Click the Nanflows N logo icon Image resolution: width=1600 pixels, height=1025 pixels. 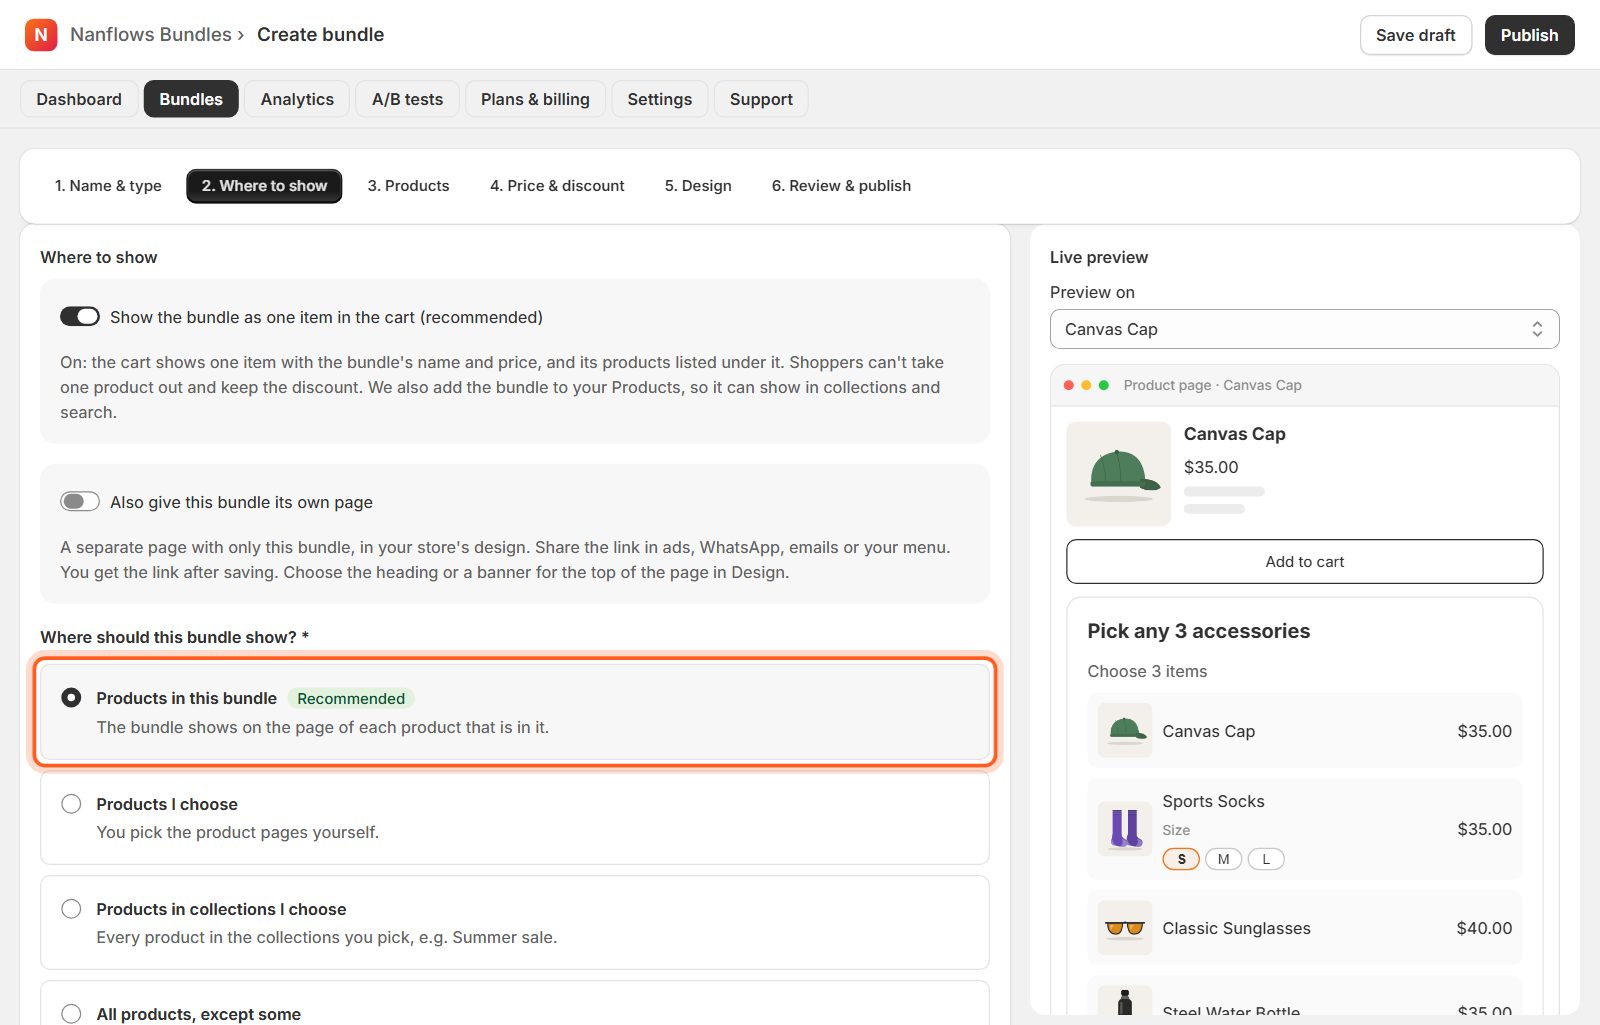pos(41,35)
